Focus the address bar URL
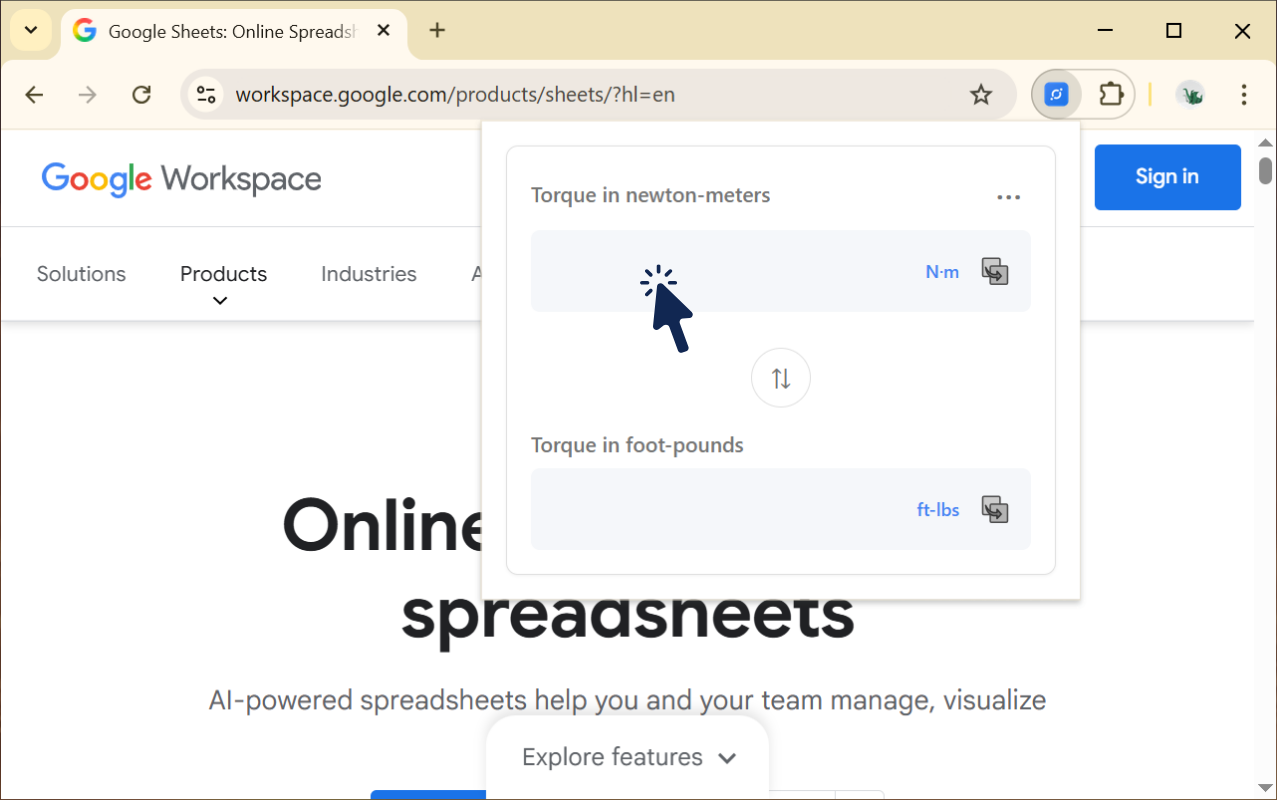Image resolution: width=1280 pixels, height=800 pixels. pyautogui.click(x=455, y=95)
